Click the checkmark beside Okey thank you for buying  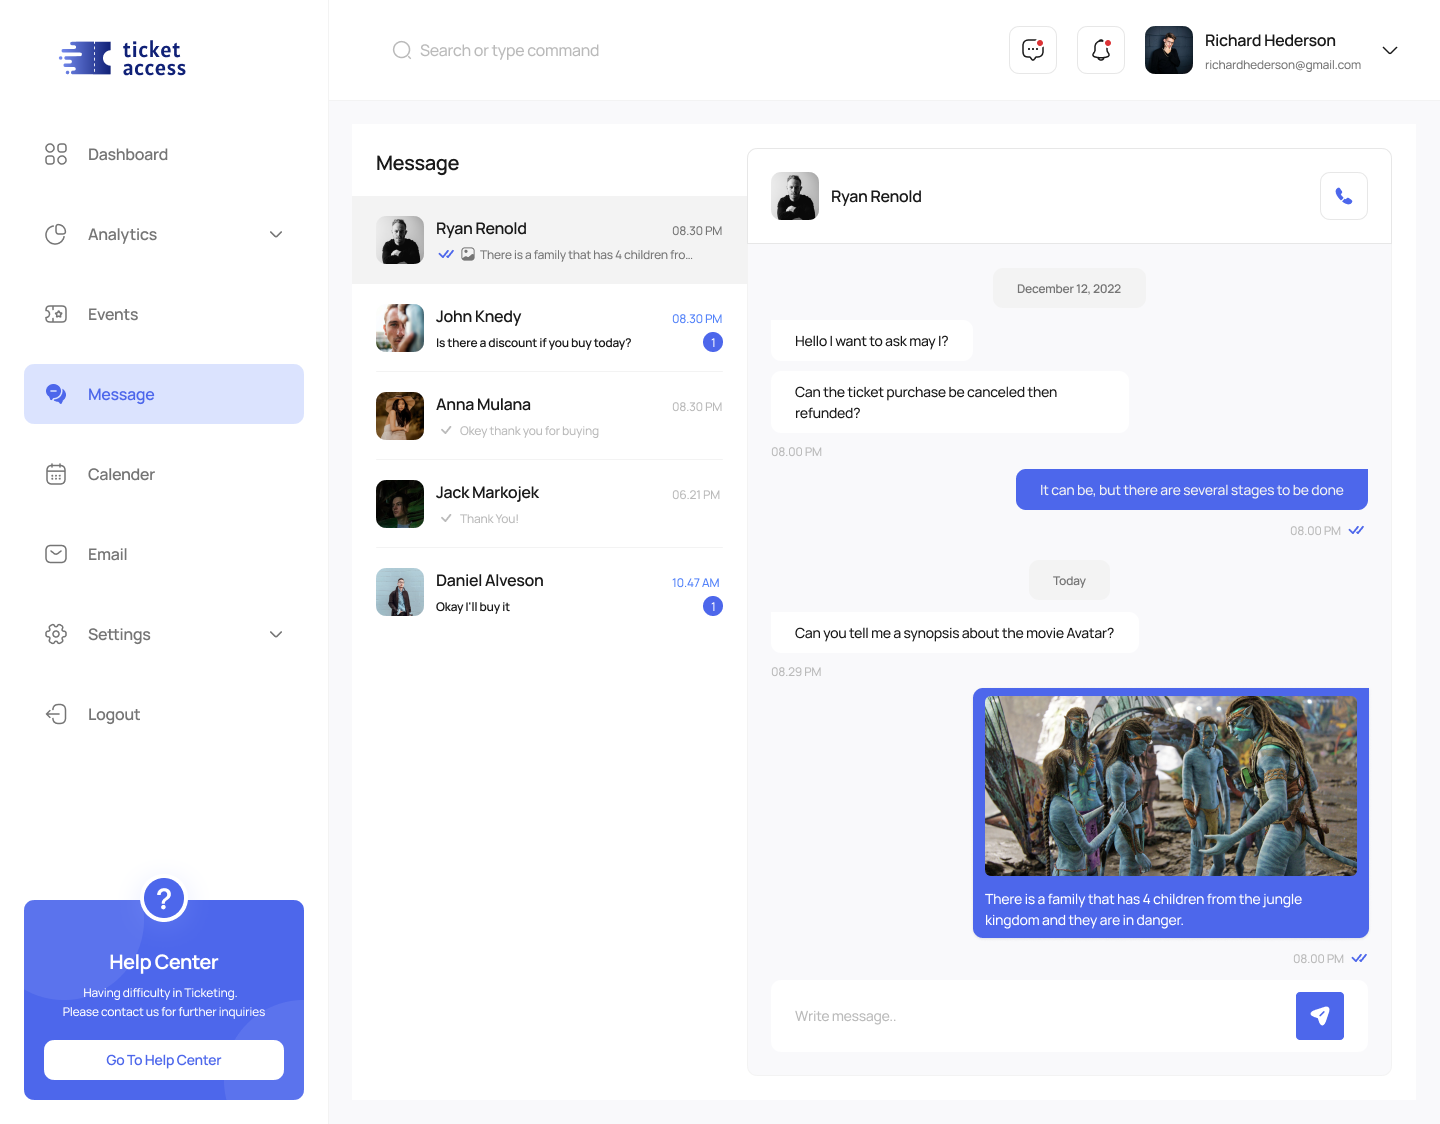446,430
